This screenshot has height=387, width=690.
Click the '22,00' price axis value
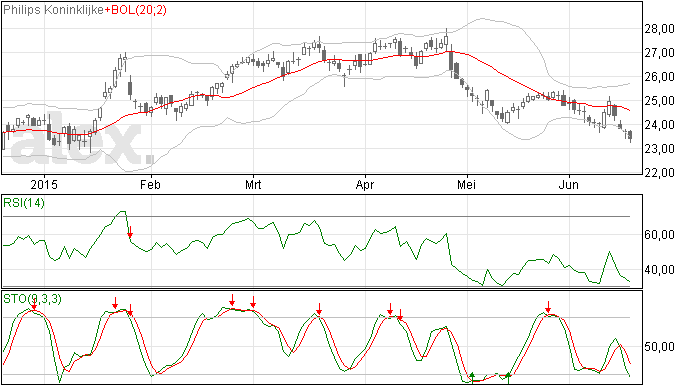[659, 173]
